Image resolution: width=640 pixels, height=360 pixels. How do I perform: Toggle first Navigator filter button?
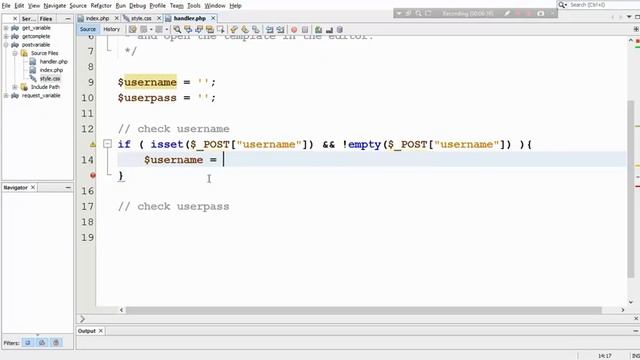(x=28, y=343)
